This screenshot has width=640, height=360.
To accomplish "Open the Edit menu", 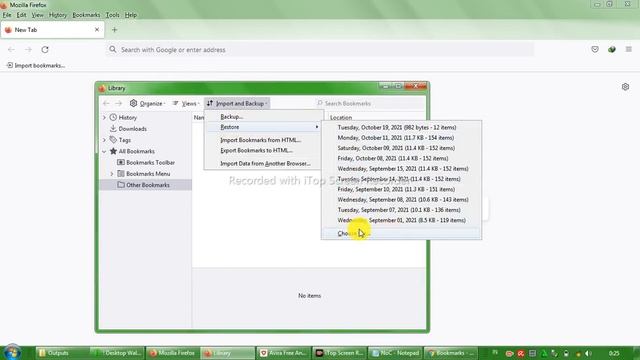I will 21,15.
